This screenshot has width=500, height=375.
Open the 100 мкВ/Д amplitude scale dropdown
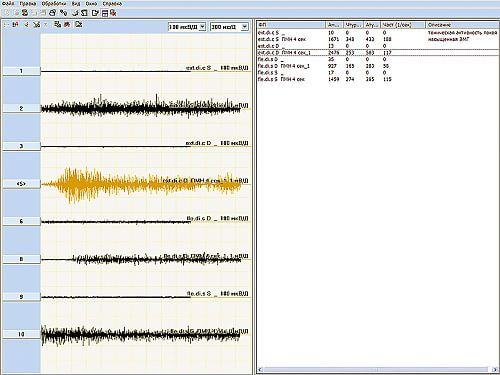click(x=202, y=27)
